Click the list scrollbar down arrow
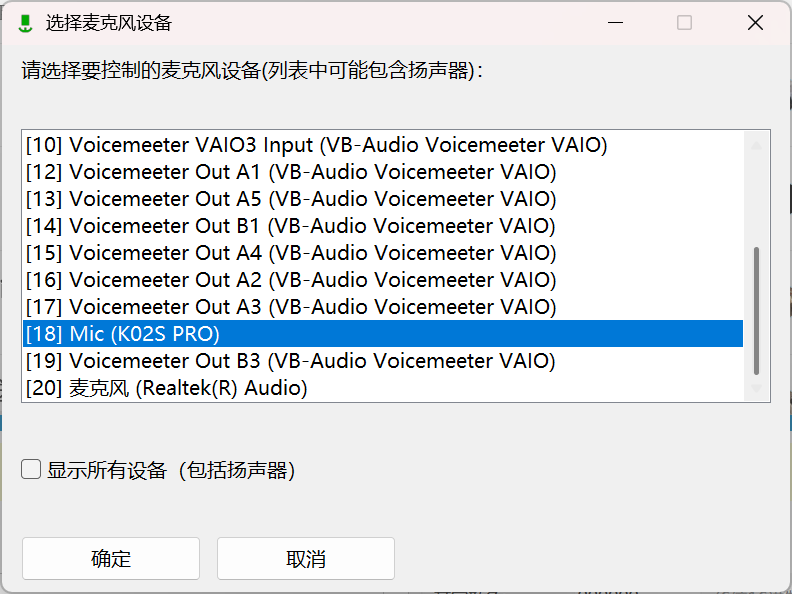This screenshot has width=792, height=594. pos(756,388)
